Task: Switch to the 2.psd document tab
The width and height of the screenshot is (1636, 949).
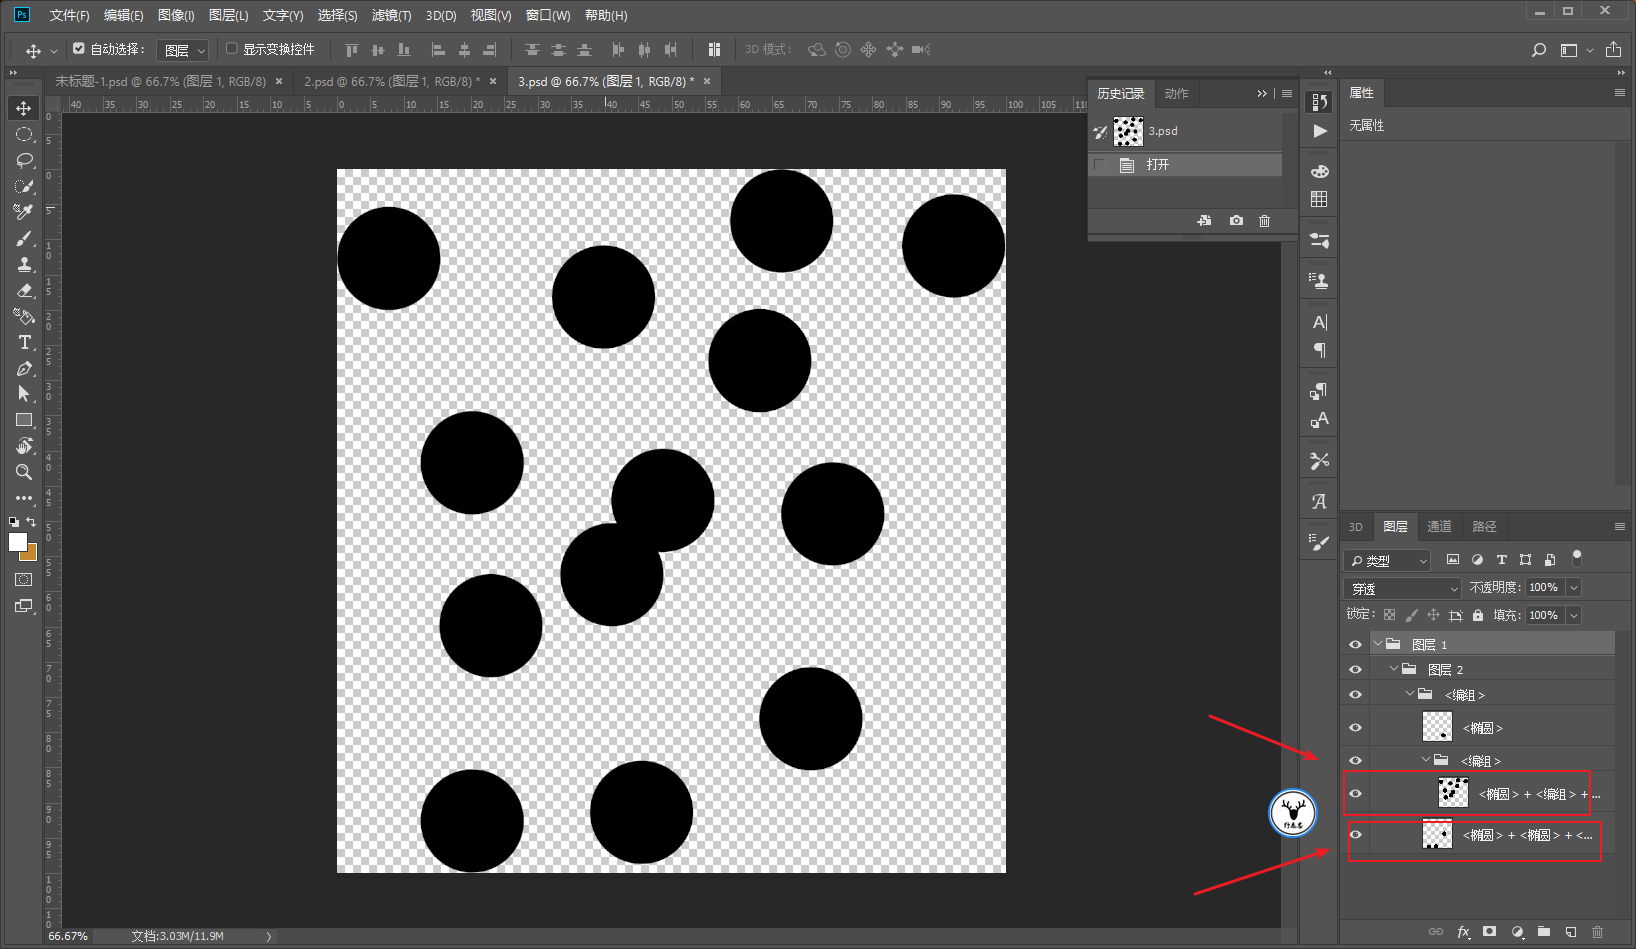Action: [x=392, y=81]
